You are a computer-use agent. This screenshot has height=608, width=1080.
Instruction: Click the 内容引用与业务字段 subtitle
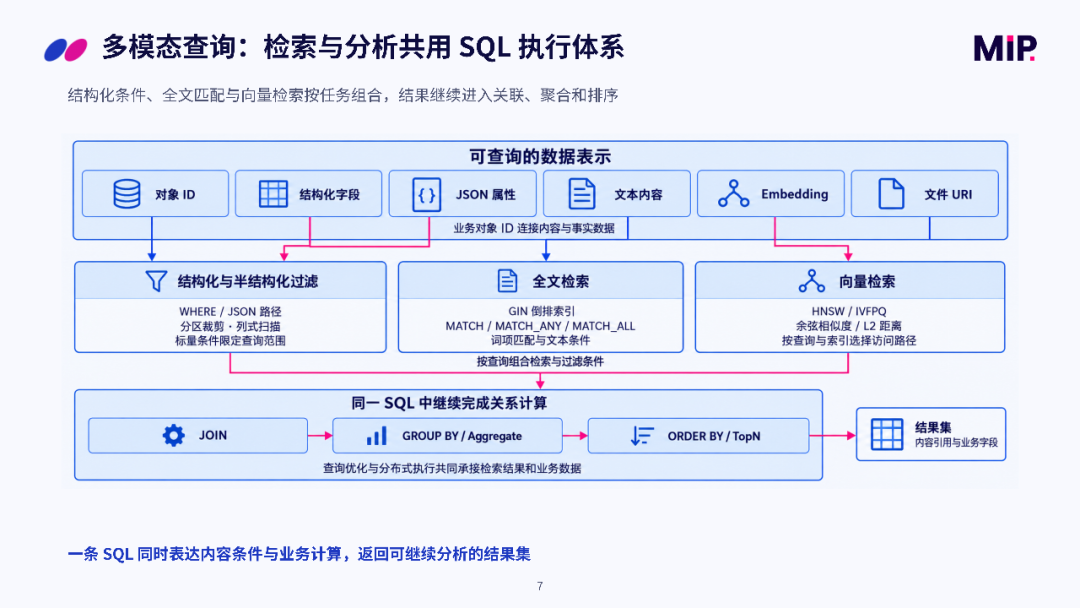[956, 443]
